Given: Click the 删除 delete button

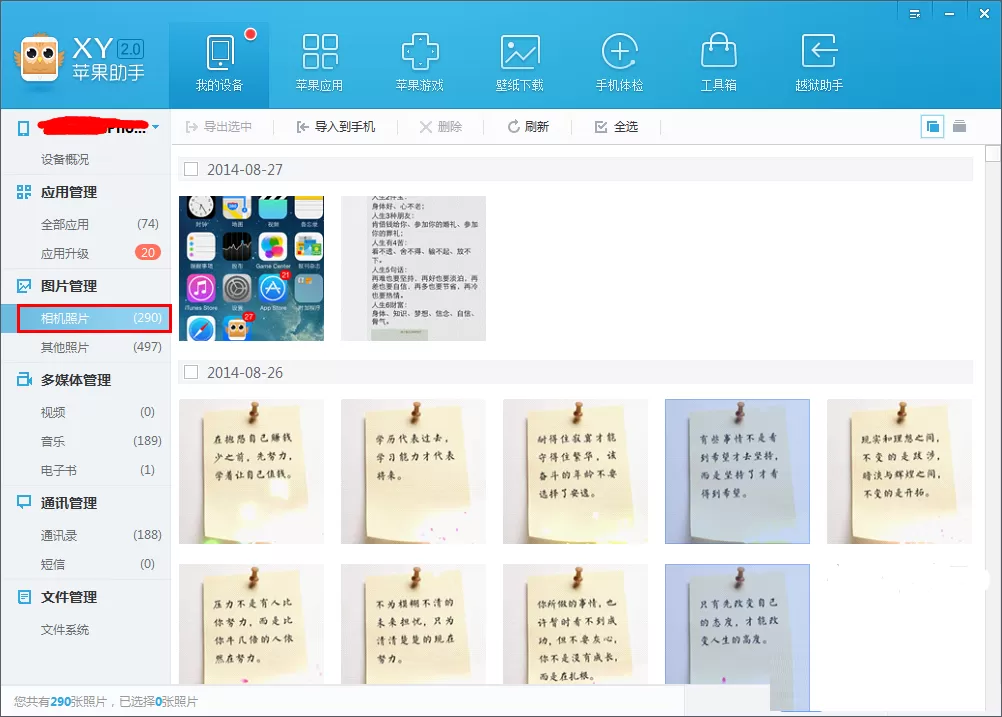Looking at the screenshot, I should pyautogui.click(x=441, y=127).
